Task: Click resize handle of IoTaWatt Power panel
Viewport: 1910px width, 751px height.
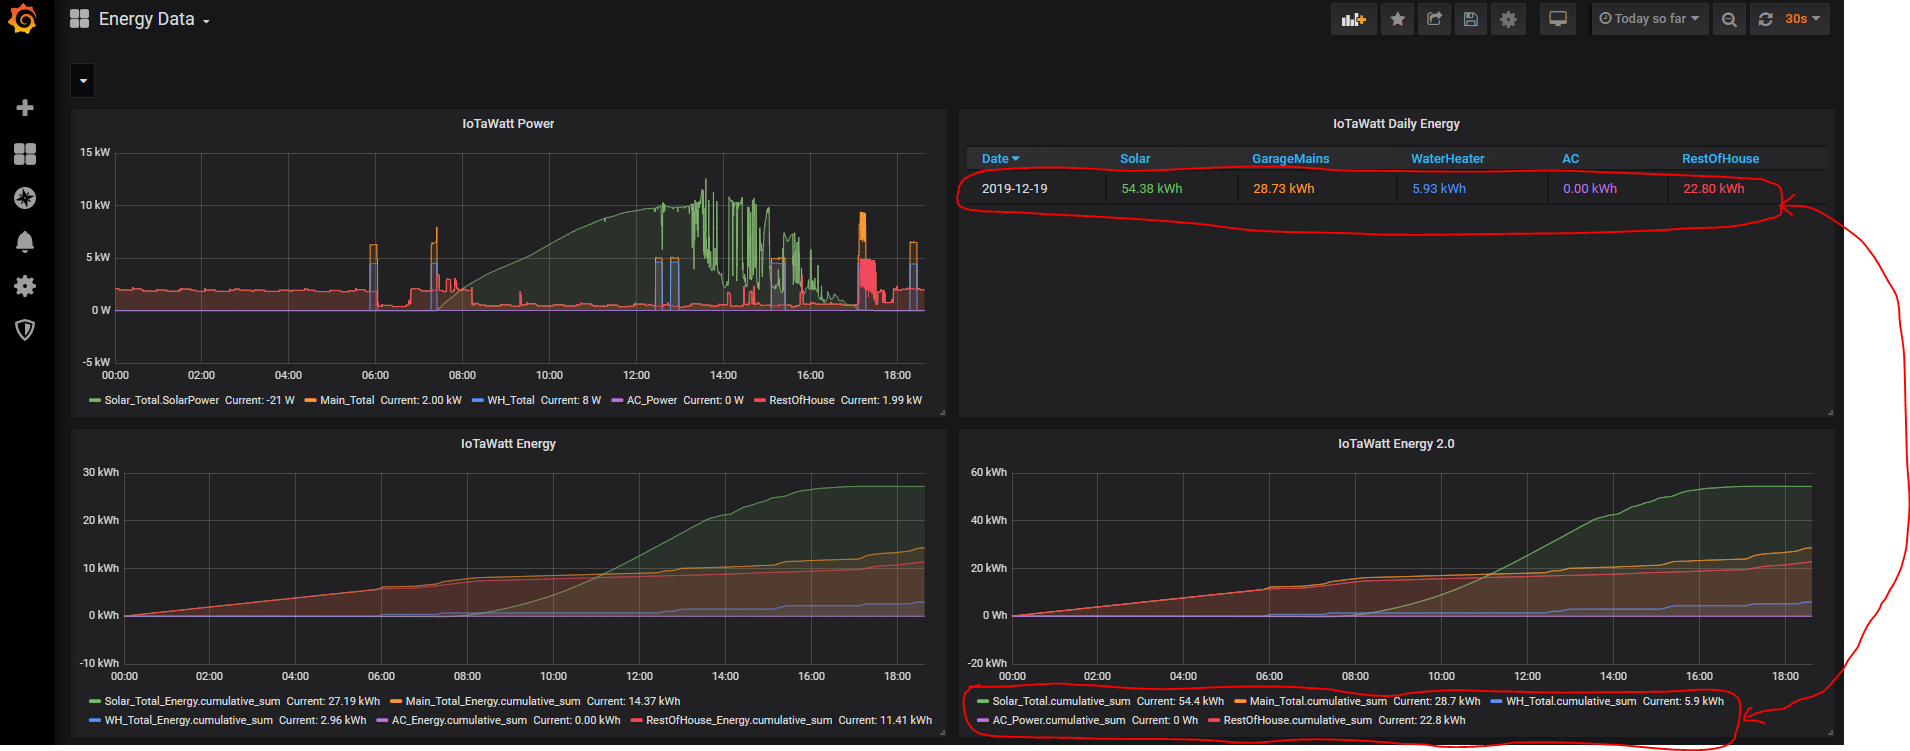Action: tap(941, 412)
